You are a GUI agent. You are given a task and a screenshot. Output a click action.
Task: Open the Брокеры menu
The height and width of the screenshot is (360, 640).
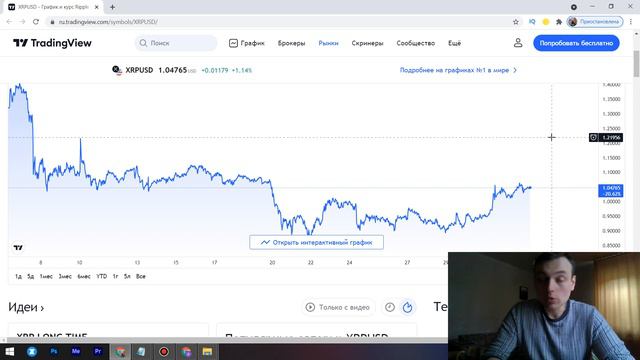point(291,43)
